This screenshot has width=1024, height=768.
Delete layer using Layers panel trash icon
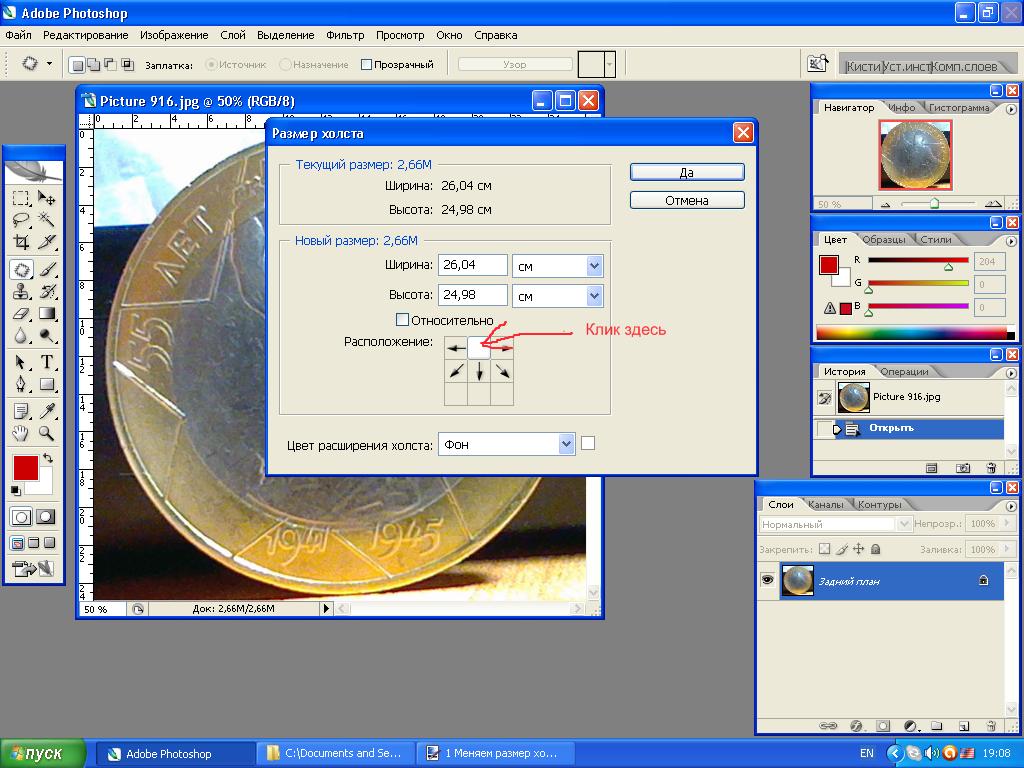[989, 725]
